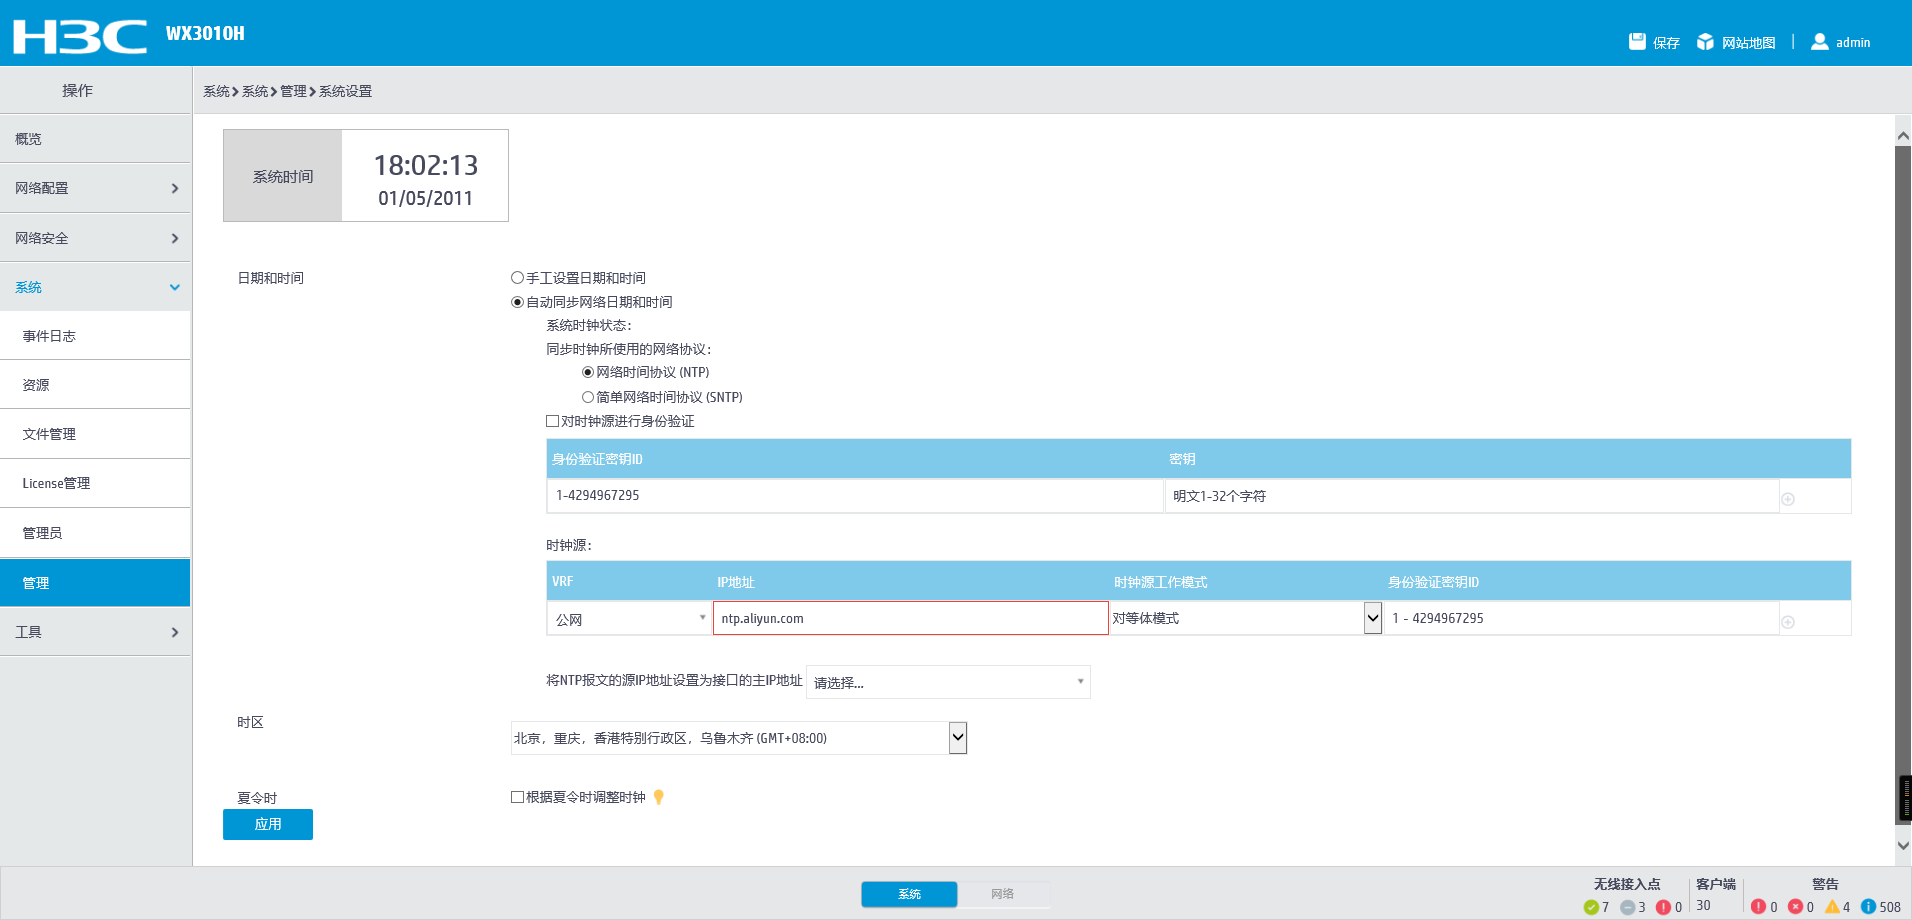Viewport: 1912px width, 920px height.
Task: Expand the 网络安全 sidebar menu
Action: 95,238
